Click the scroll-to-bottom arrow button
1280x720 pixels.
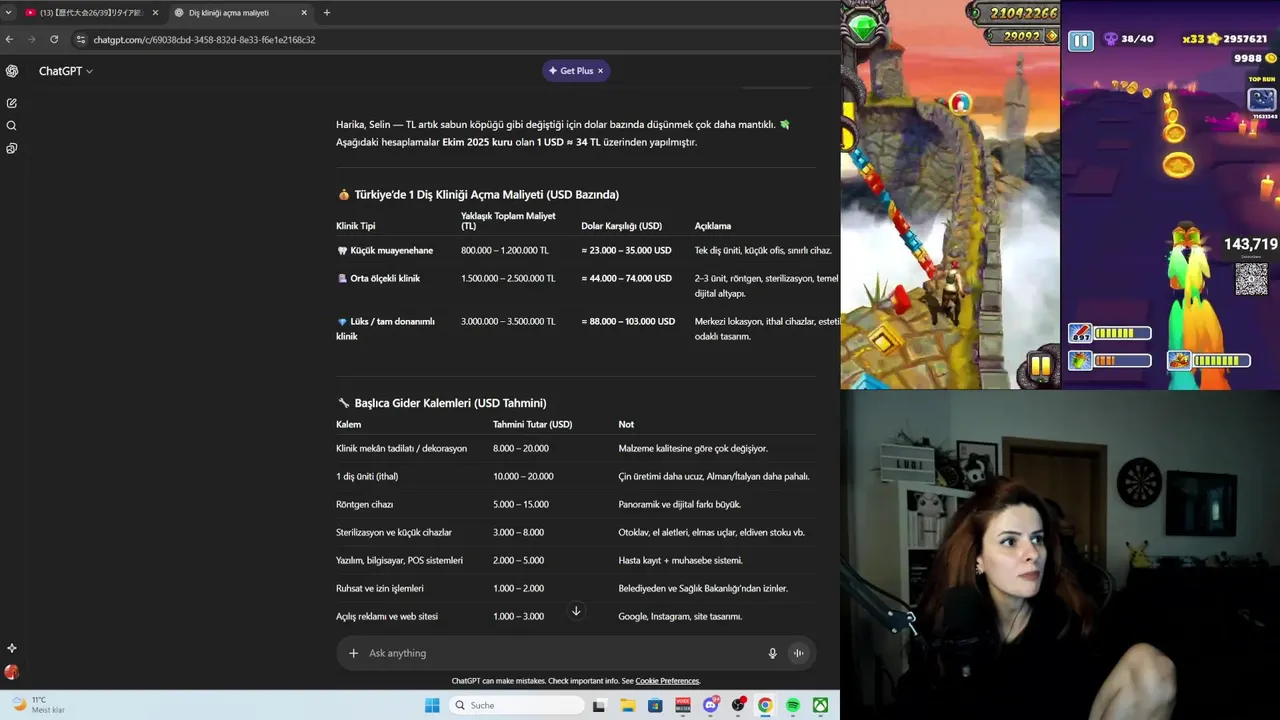(x=576, y=611)
